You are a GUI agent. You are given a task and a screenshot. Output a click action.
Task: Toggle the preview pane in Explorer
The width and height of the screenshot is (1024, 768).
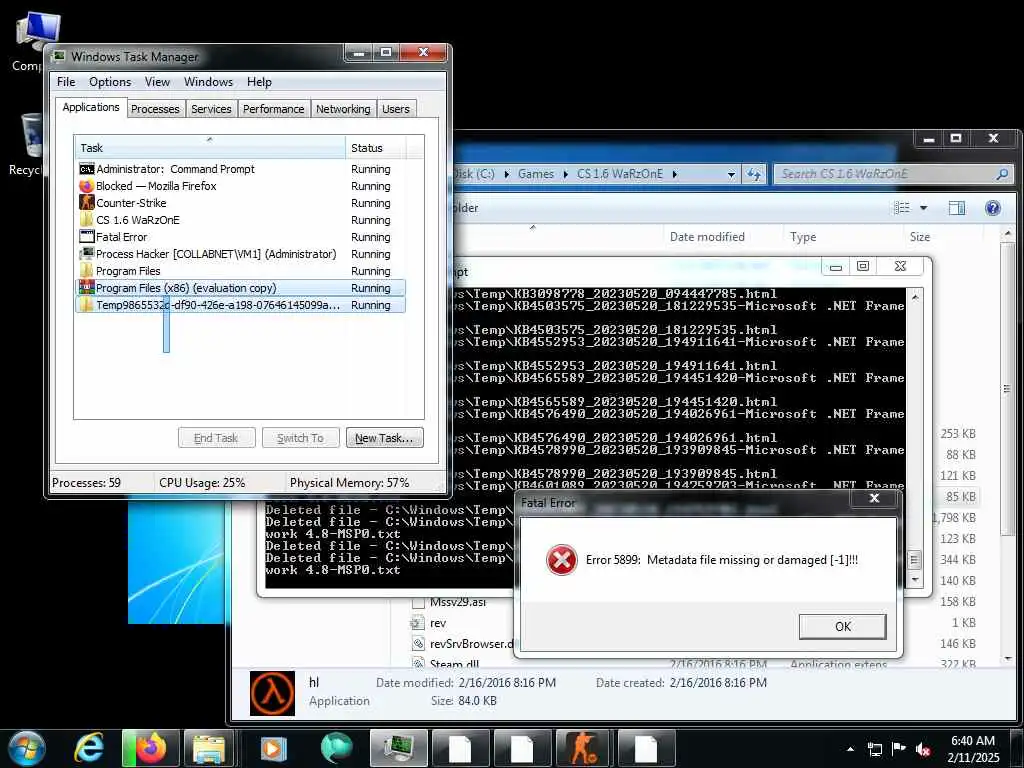[x=957, y=208]
